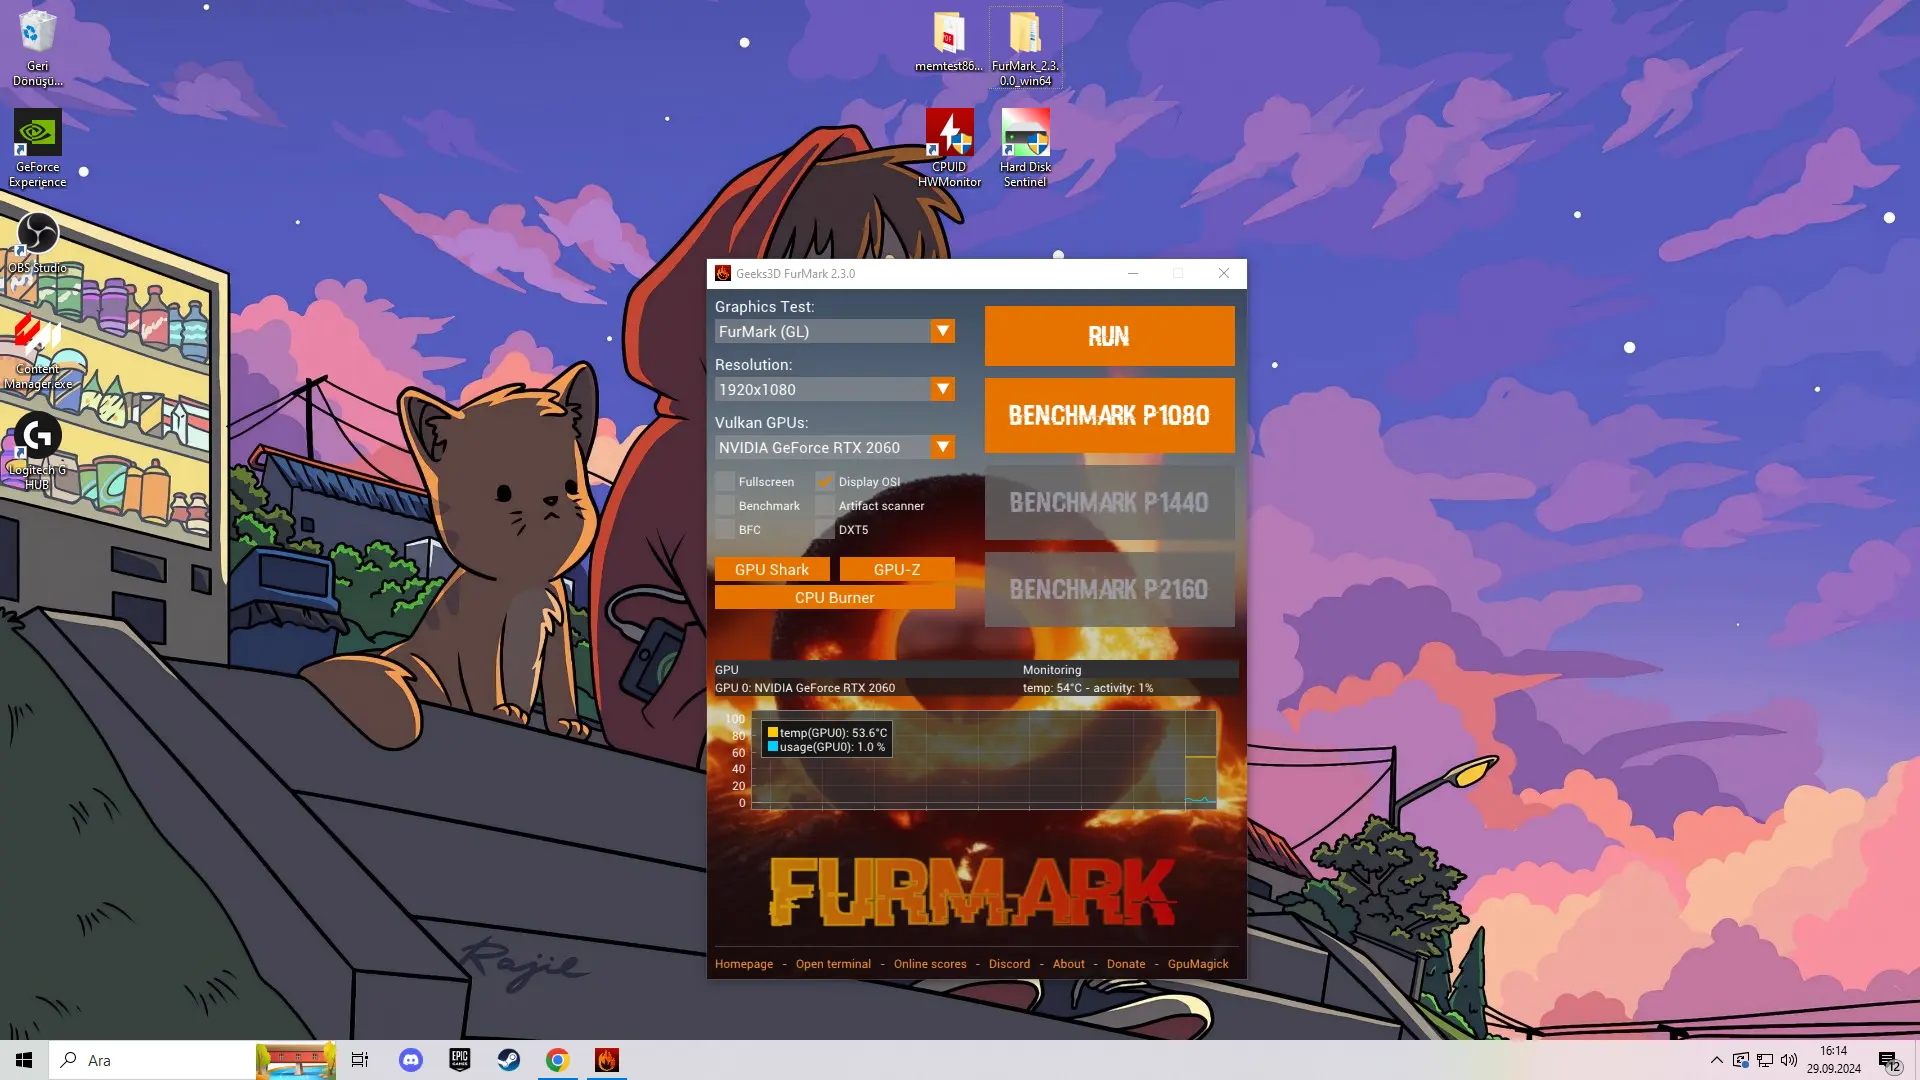1920x1080 pixels.
Task: Click the 'temp: 54°C - activity: 1%' readout
Action: pos(1088,688)
